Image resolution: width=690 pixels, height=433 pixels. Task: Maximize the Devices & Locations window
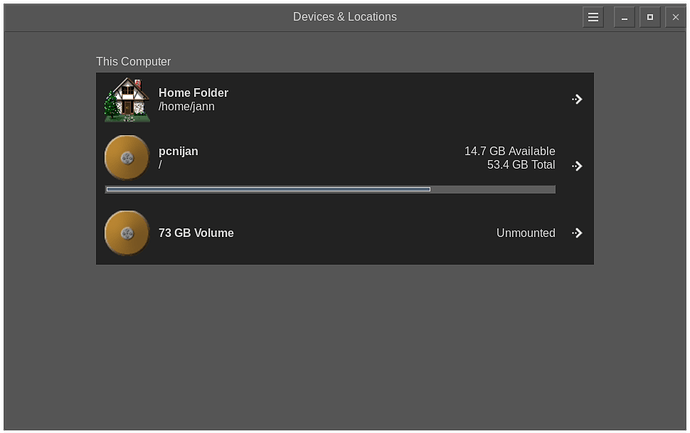649,17
